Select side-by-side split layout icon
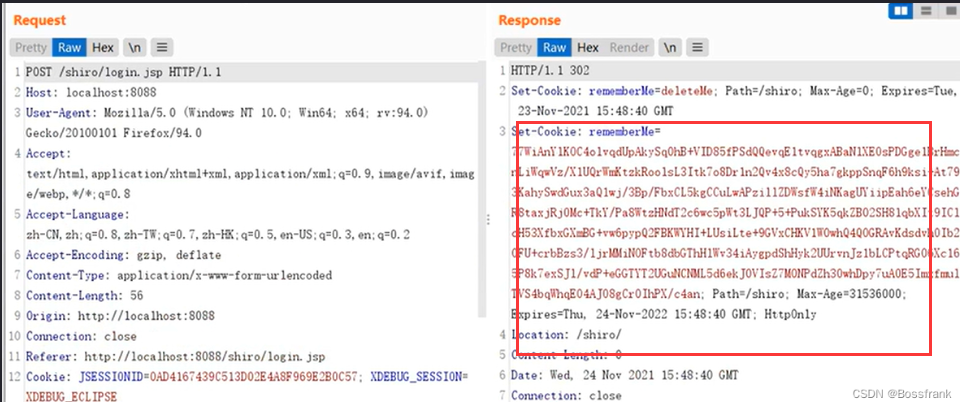Image resolution: width=960 pixels, height=402 pixels. 900,11
